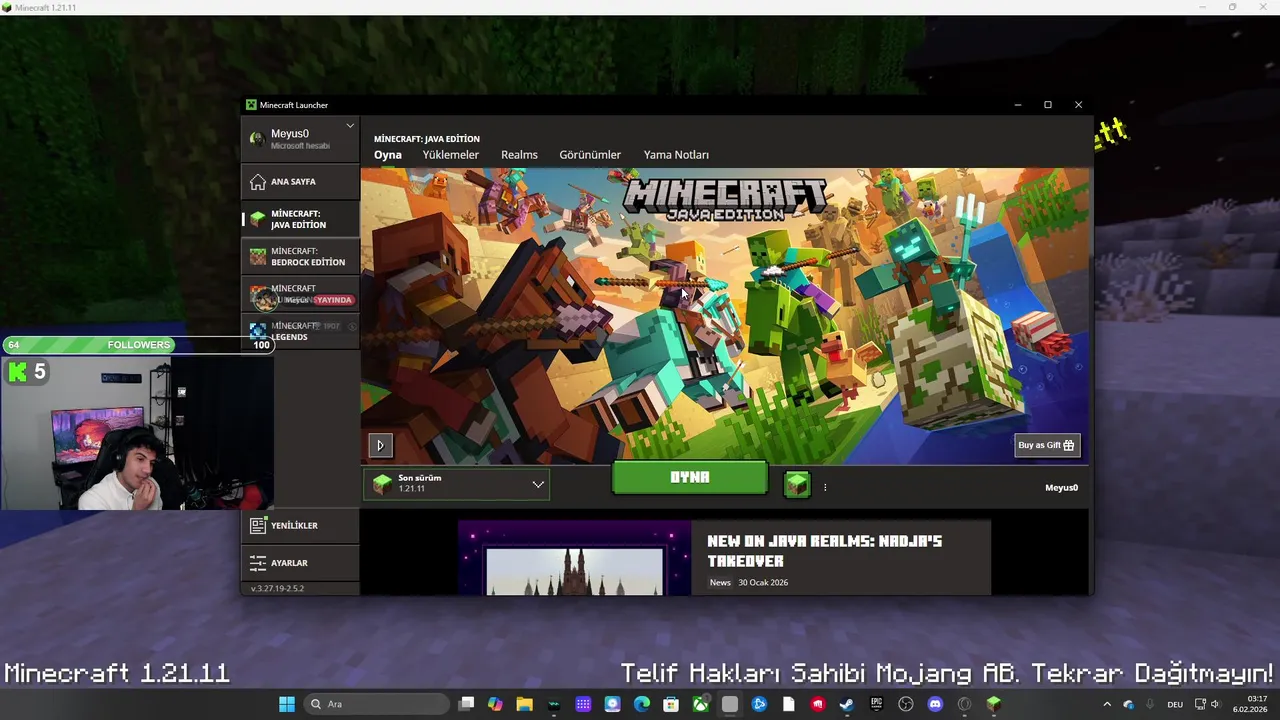
Task: Click the green block icon beside Oyna
Action: [x=797, y=486]
